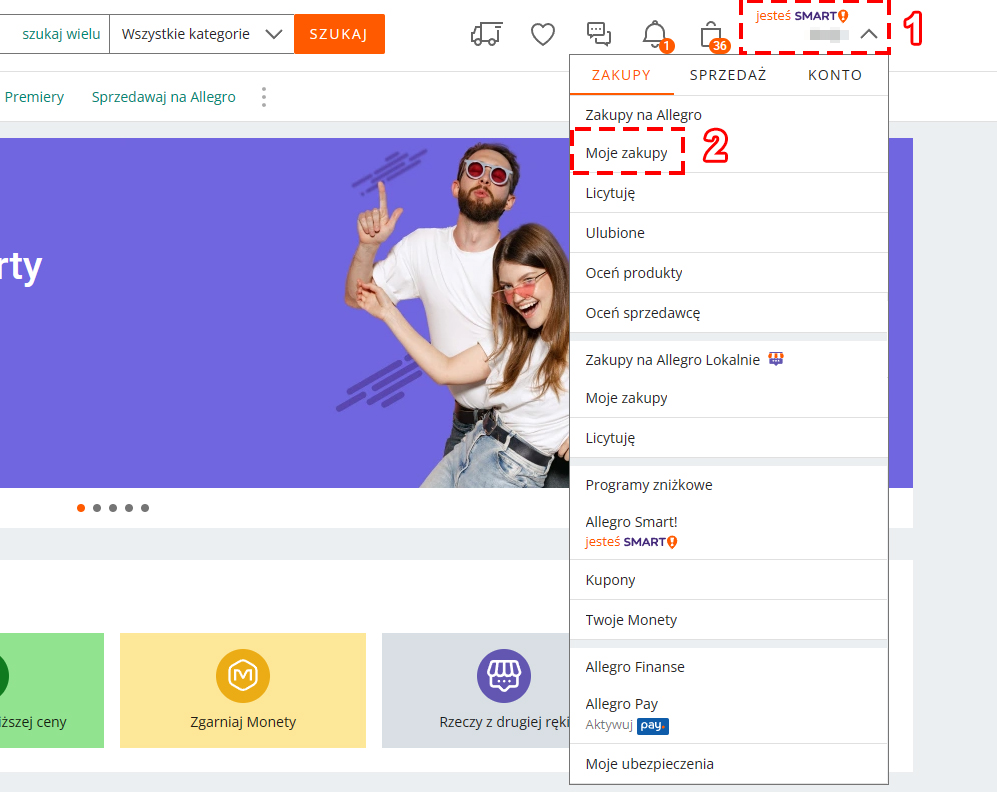This screenshot has width=997, height=792.
Task: Click the three-dot more menu icon
Action: tap(264, 97)
